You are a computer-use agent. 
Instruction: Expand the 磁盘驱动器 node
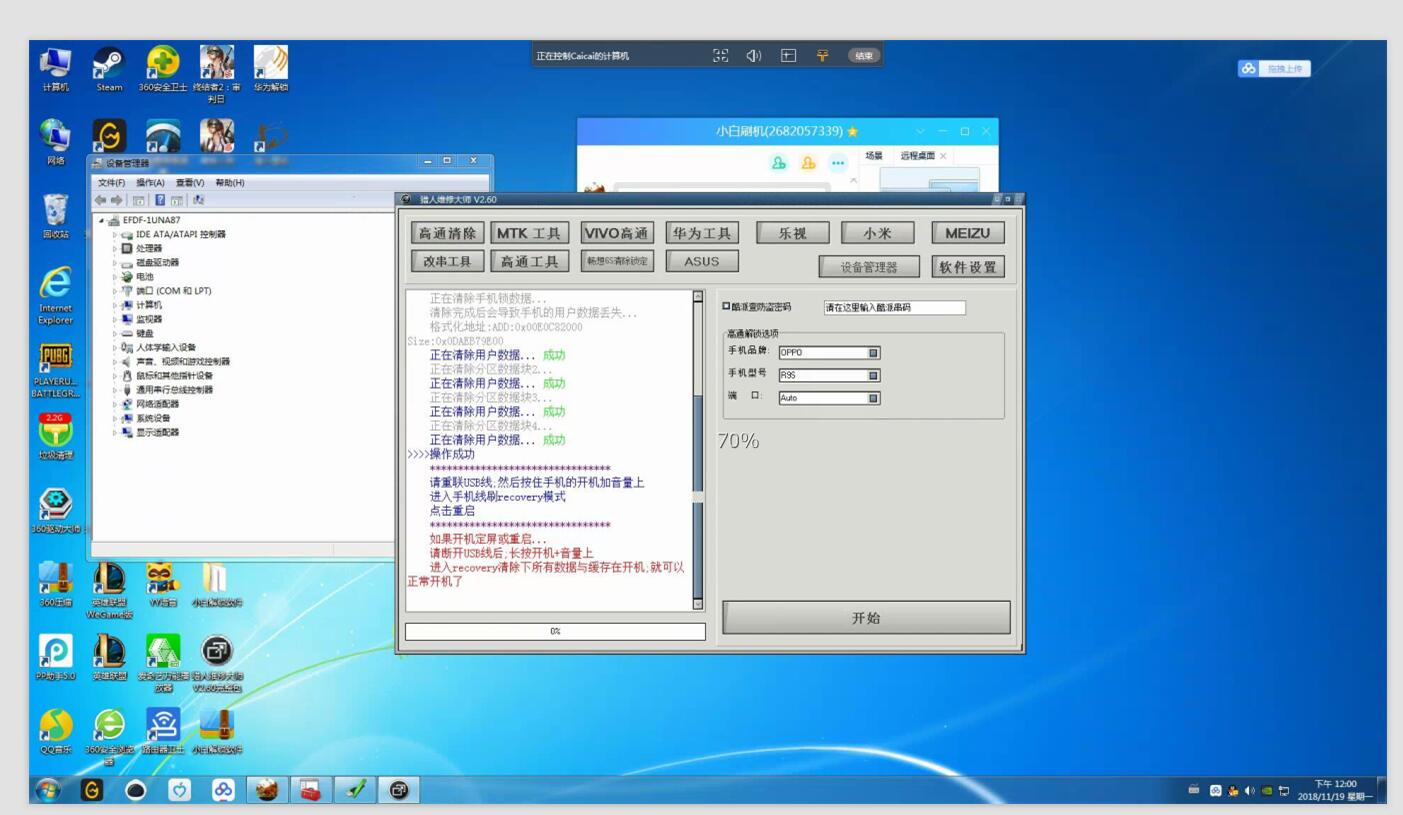(x=115, y=262)
